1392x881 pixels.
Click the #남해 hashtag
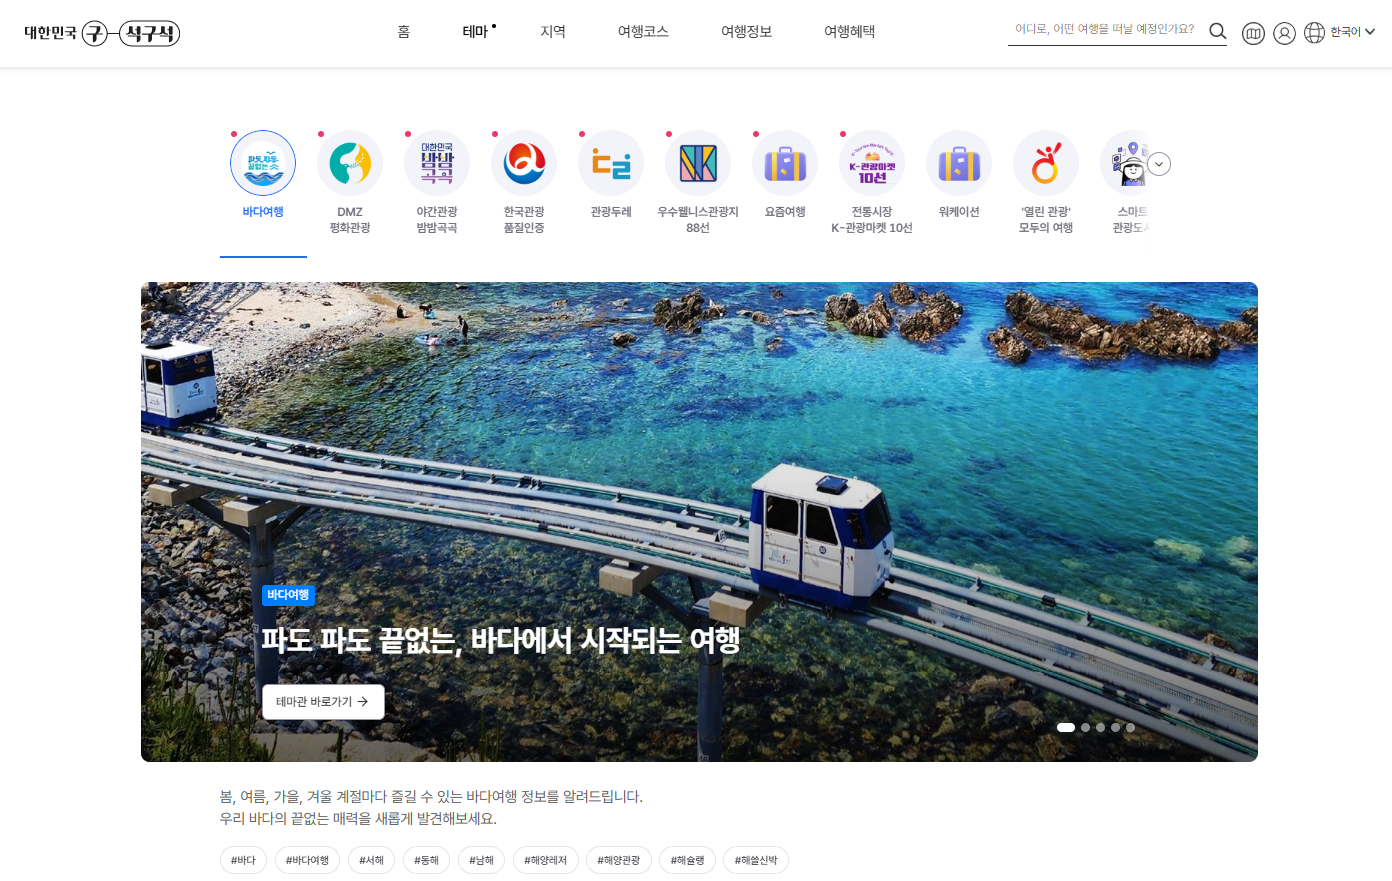(482, 860)
